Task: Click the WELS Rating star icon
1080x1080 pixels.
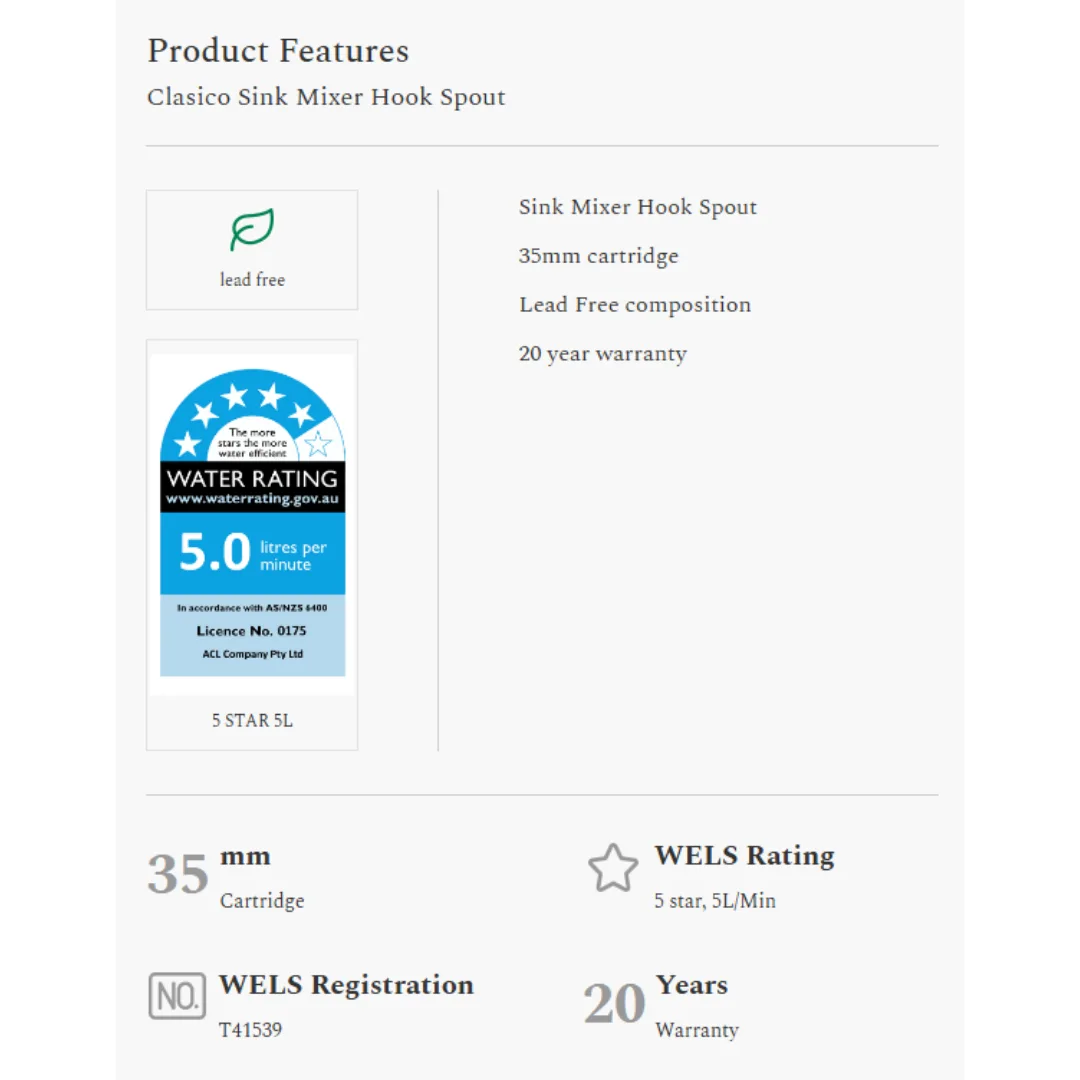Action: [612, 868]
